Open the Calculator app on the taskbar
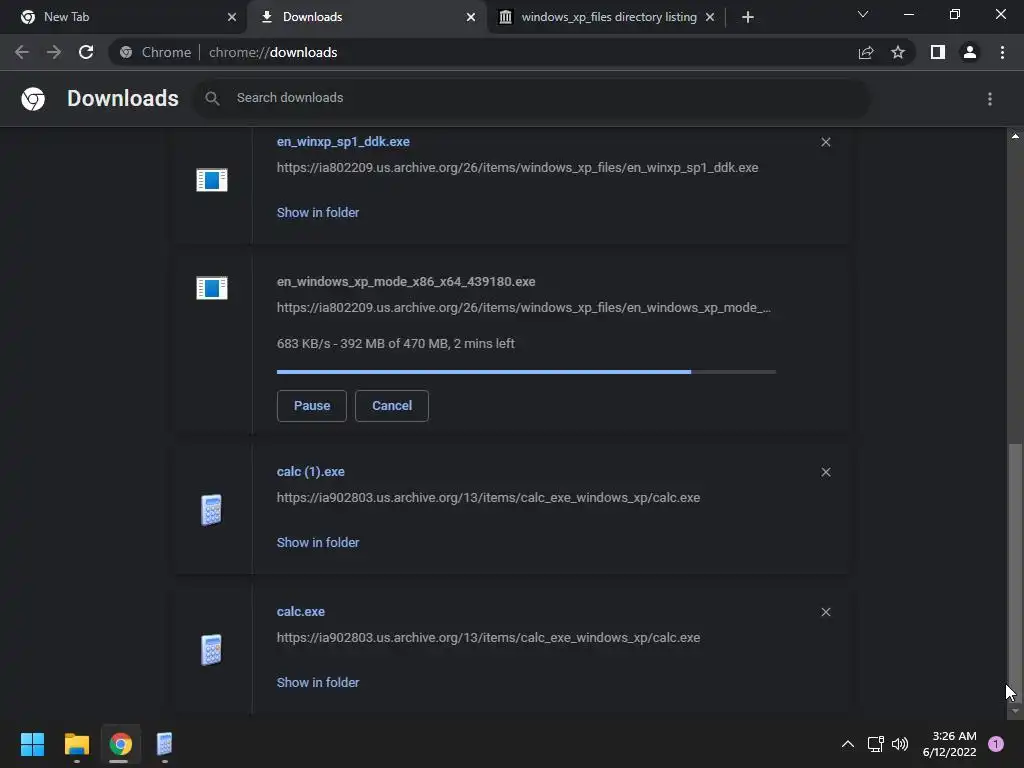Screen dimensions: 1024x768 coord(164,744)
